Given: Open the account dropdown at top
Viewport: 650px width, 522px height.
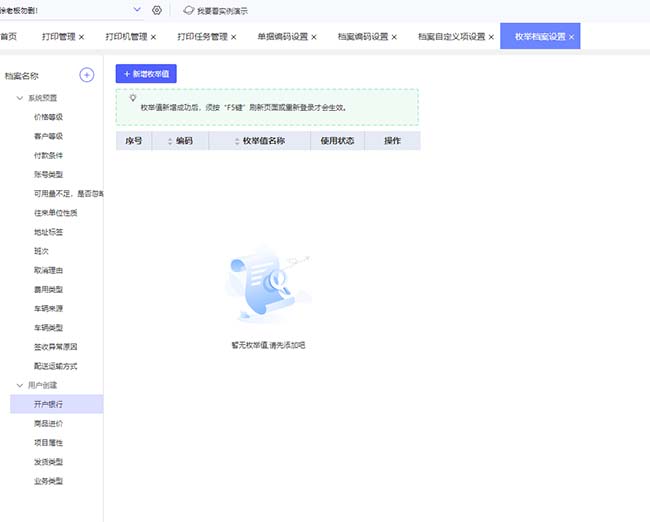Looking at the screenshot, I should pos(137,10).
